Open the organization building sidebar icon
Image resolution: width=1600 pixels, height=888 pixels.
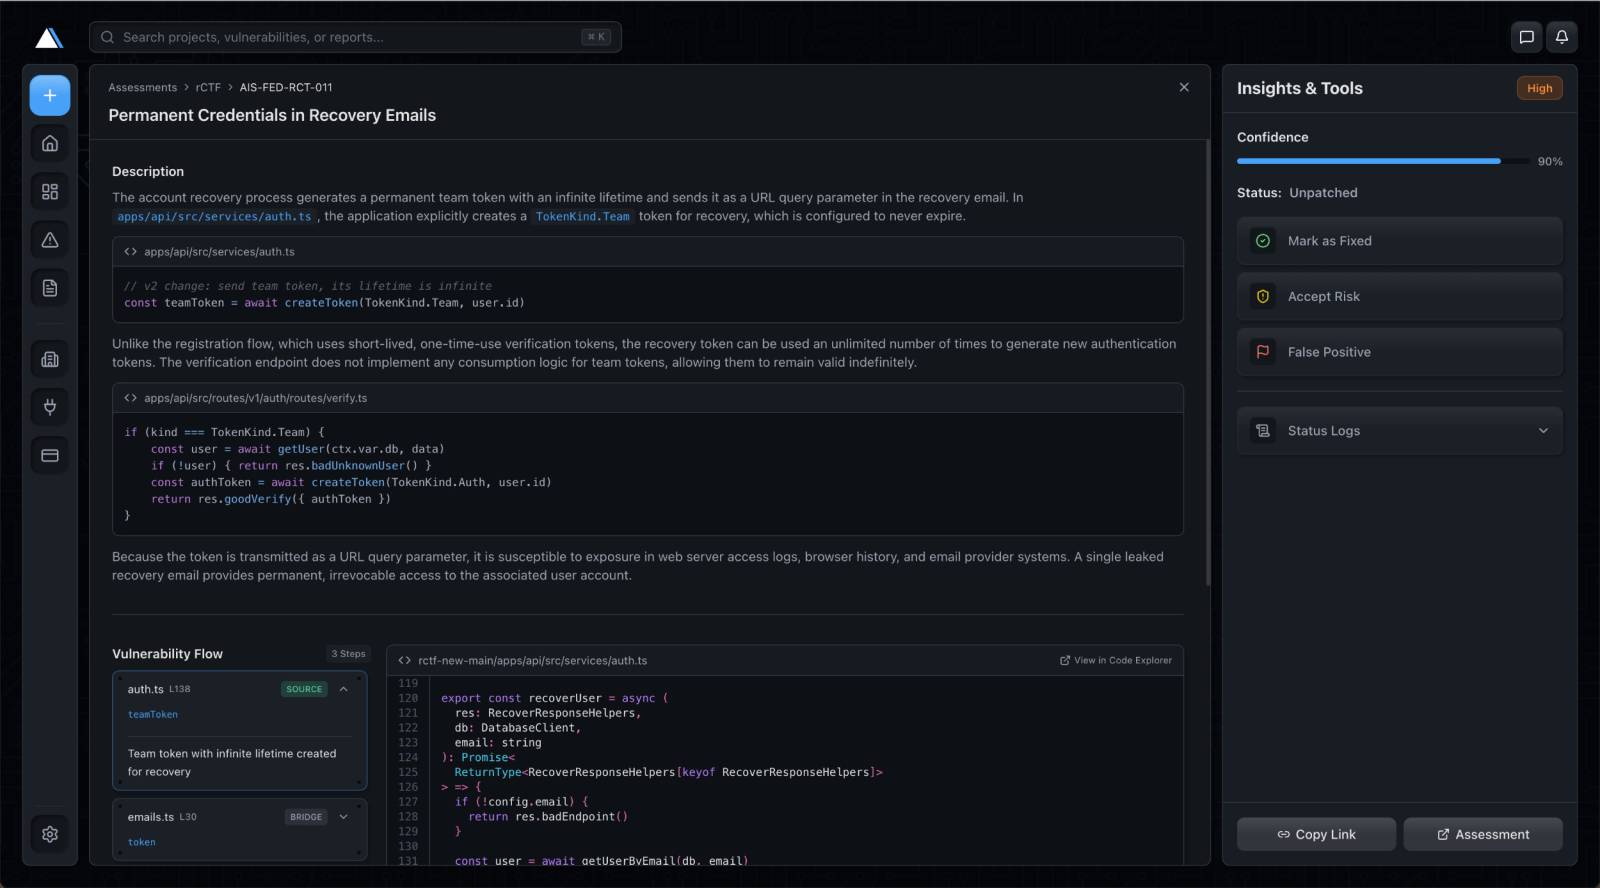point(50,359)
